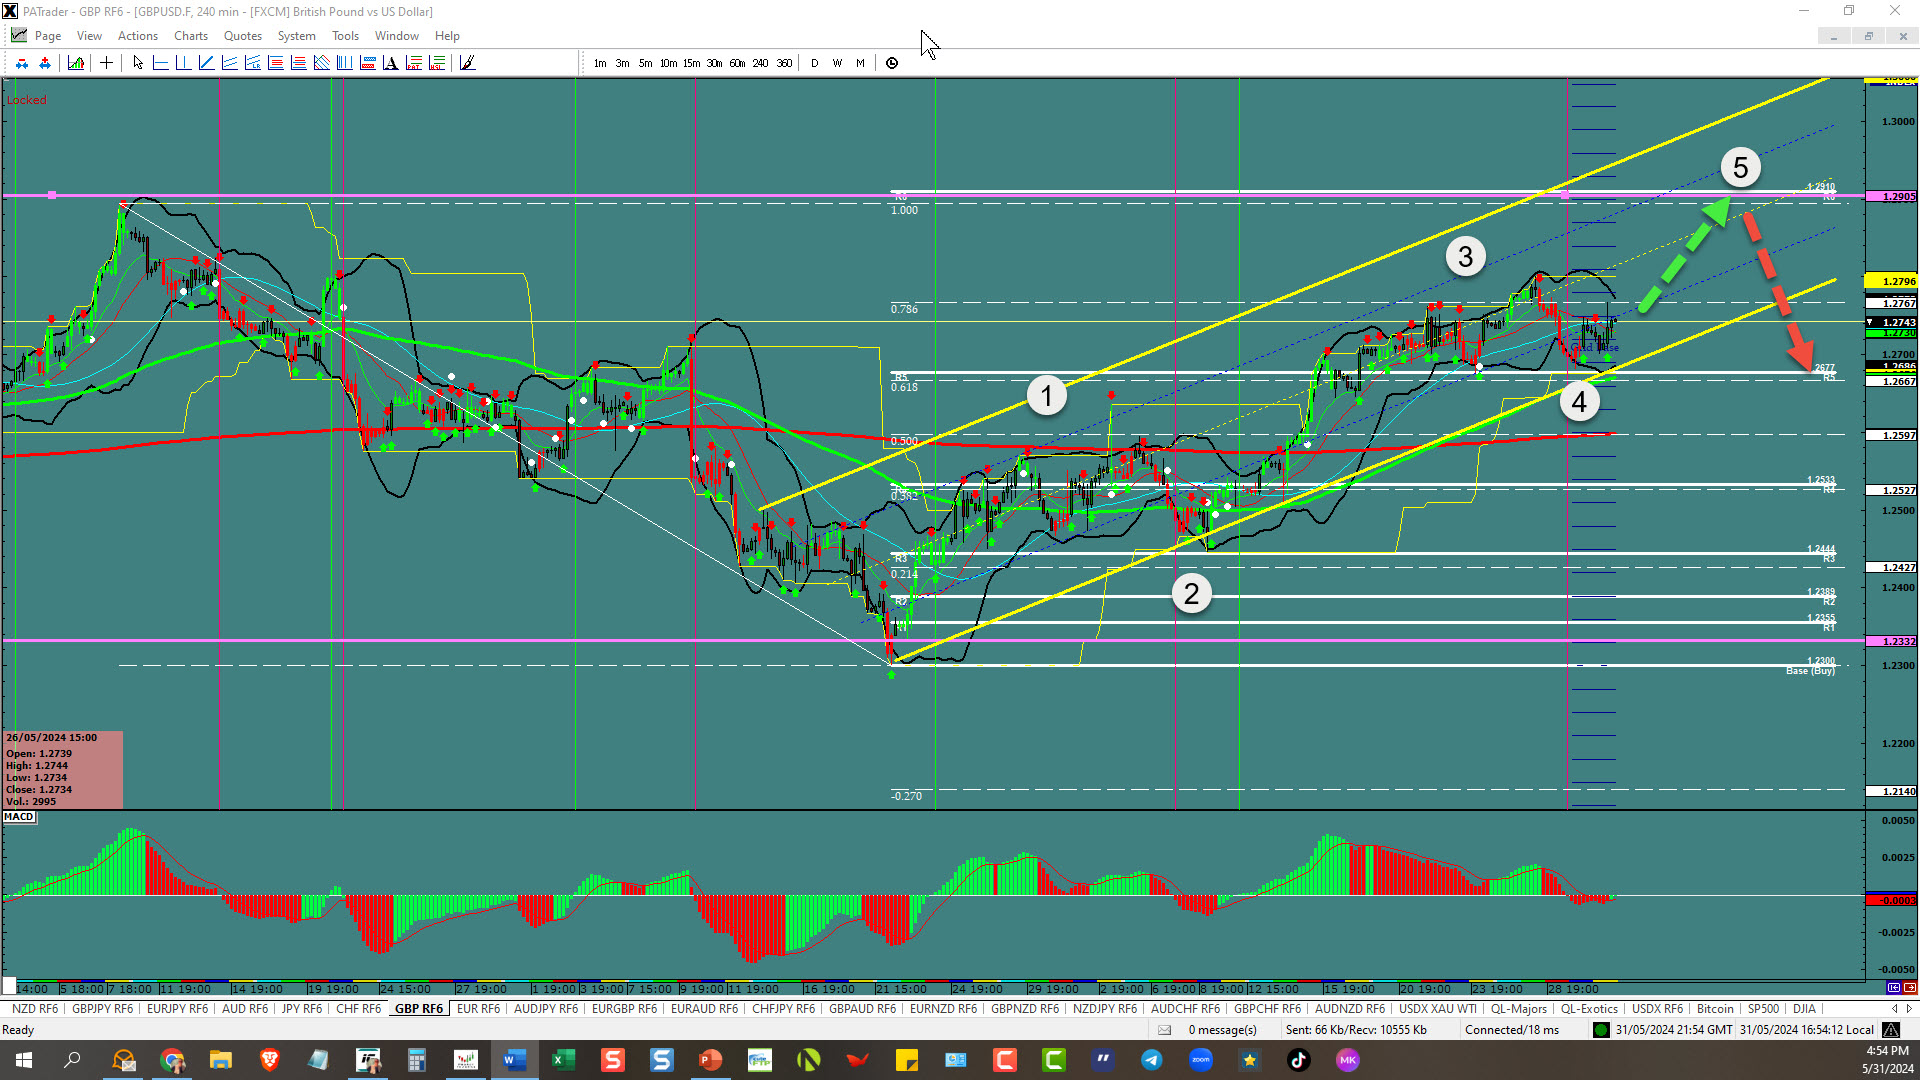This screenshot has height=1080, width=1920.
Task: Select the parallel channel lines tool
Action: [x=230, y=63]
